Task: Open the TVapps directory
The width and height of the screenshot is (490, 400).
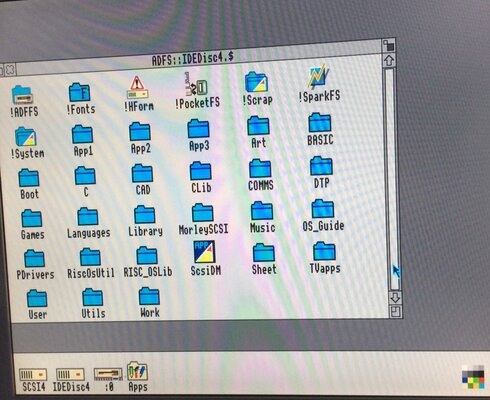Action: 324,252
